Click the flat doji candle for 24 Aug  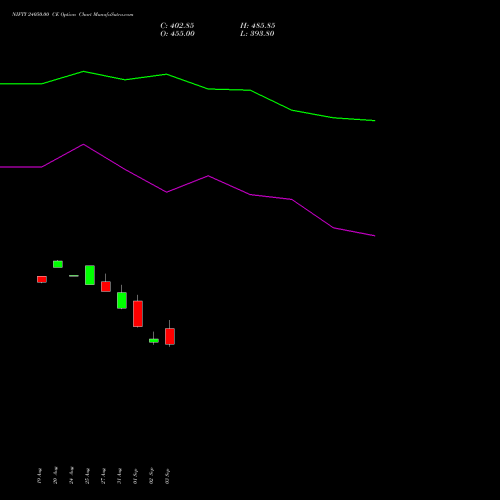coord(74,276)
